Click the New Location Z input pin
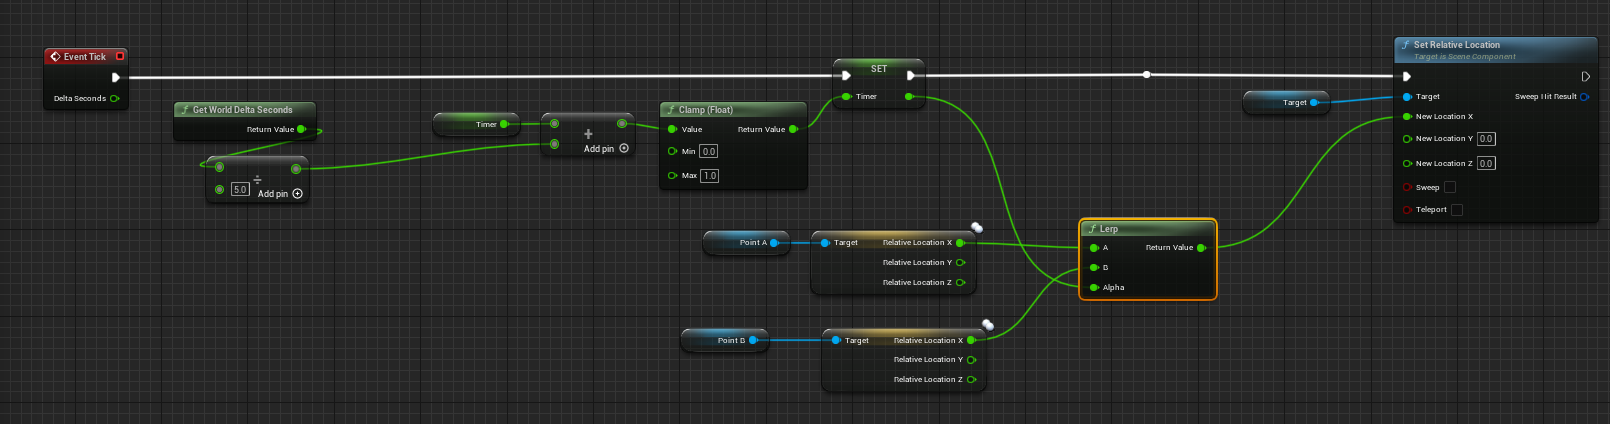 click(1407, 163)
